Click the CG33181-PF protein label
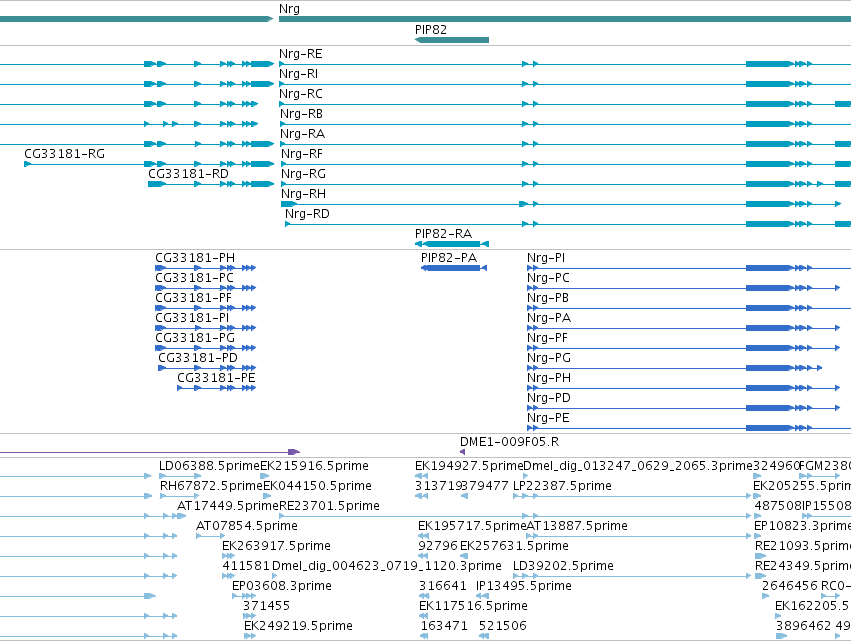851x641 pixels. (x=193, y=298)
